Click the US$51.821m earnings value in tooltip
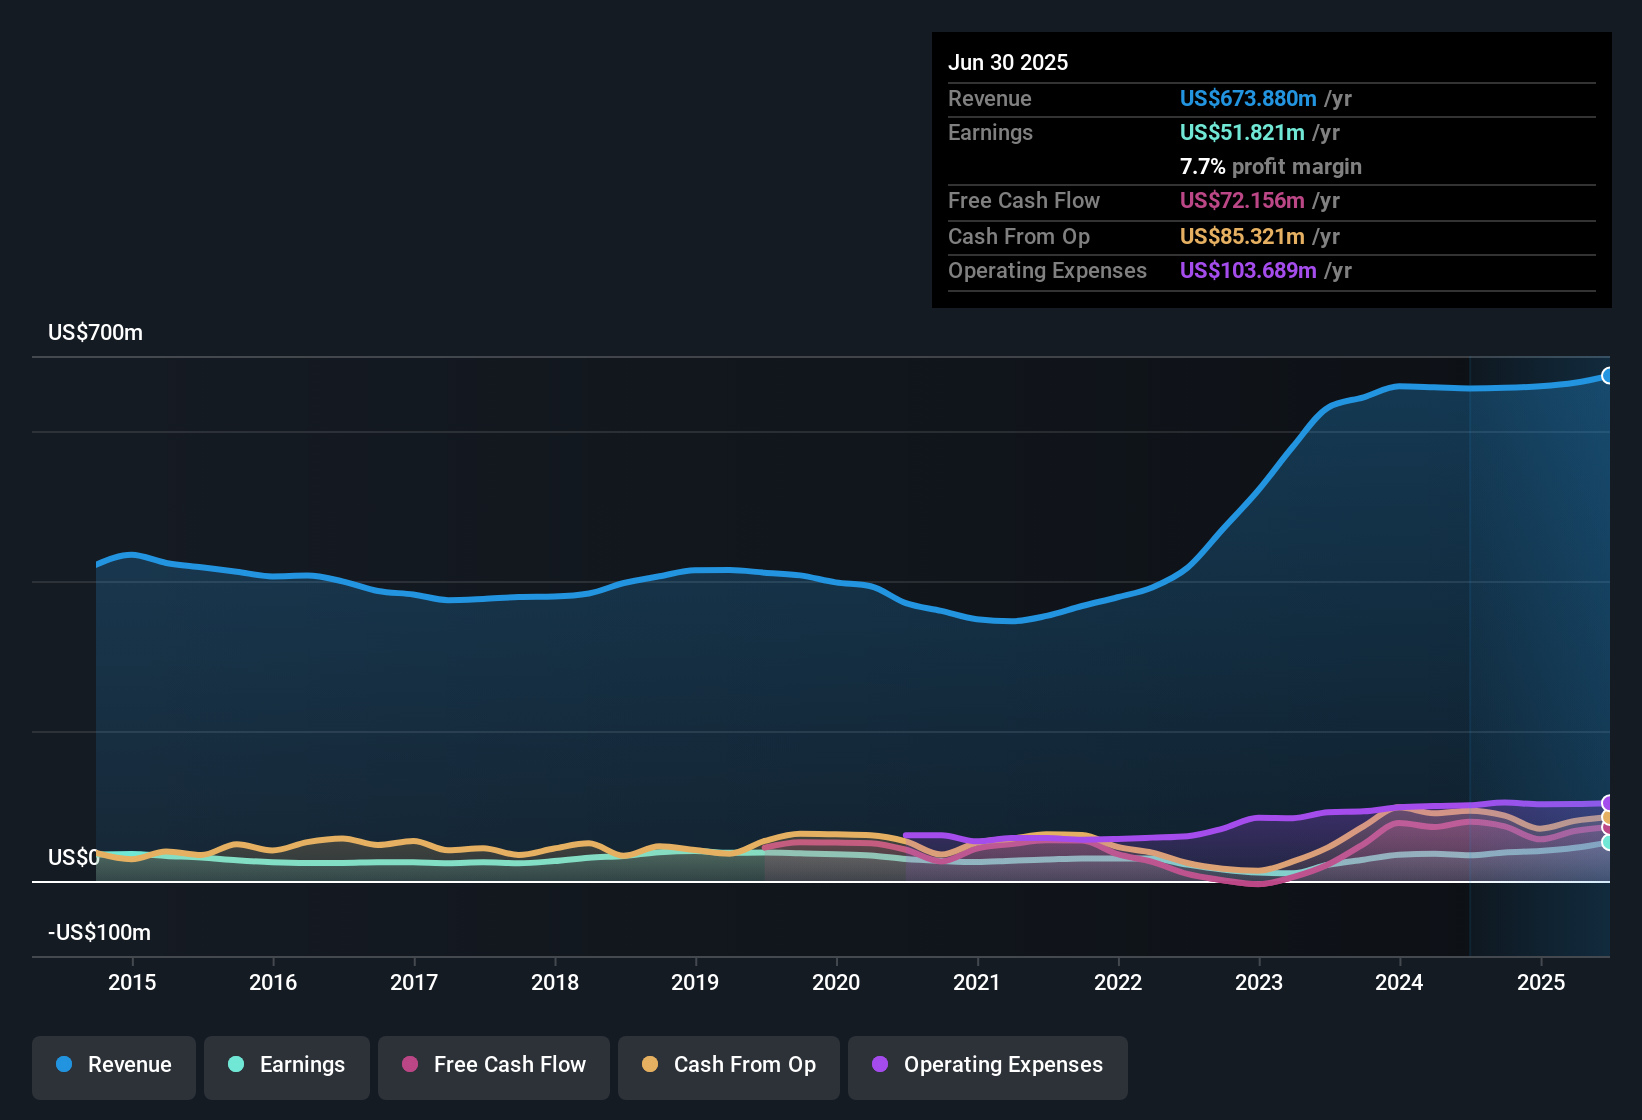The width and height of the screenshot is (1642, 1120). (x=1242, y=132)
